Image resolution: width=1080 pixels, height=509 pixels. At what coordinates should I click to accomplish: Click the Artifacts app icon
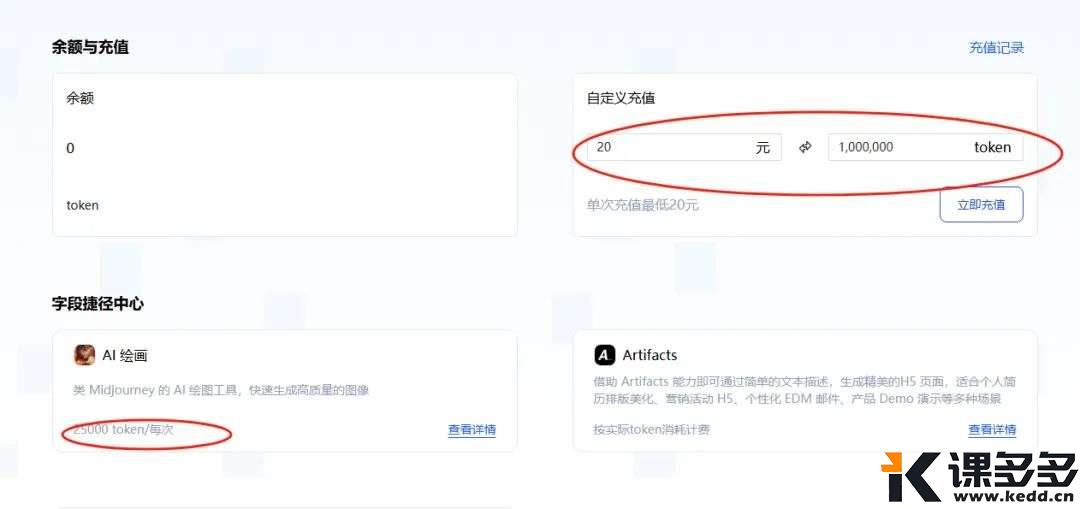[x=604, y=355]
